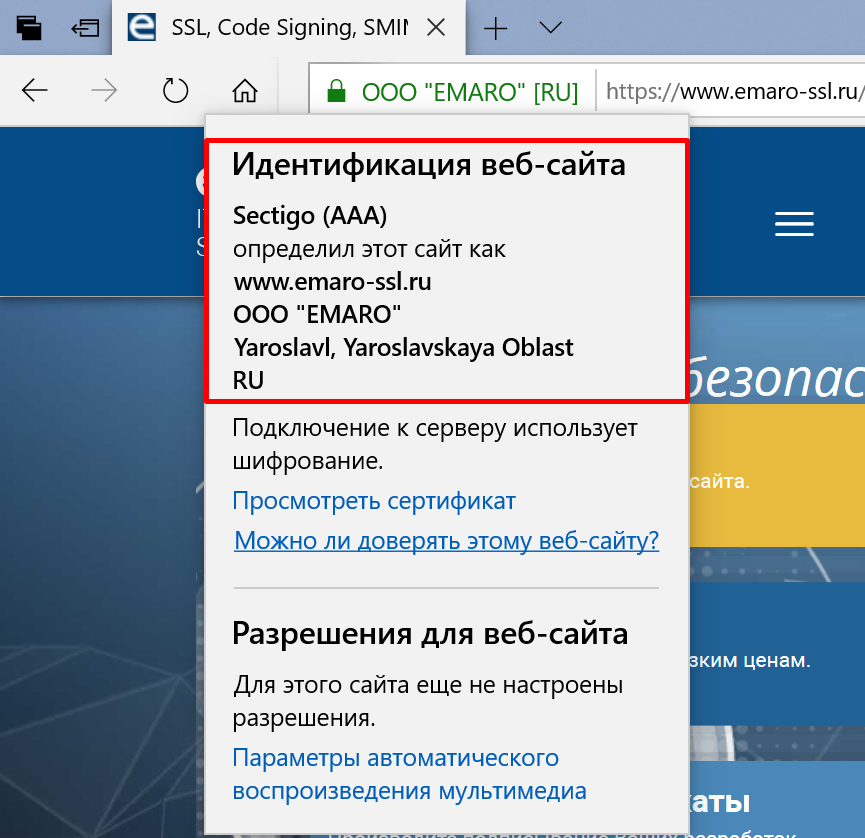Screen dimensions: 865x838
Task: Go forward with the right arrow
Action: coord(104,90)
